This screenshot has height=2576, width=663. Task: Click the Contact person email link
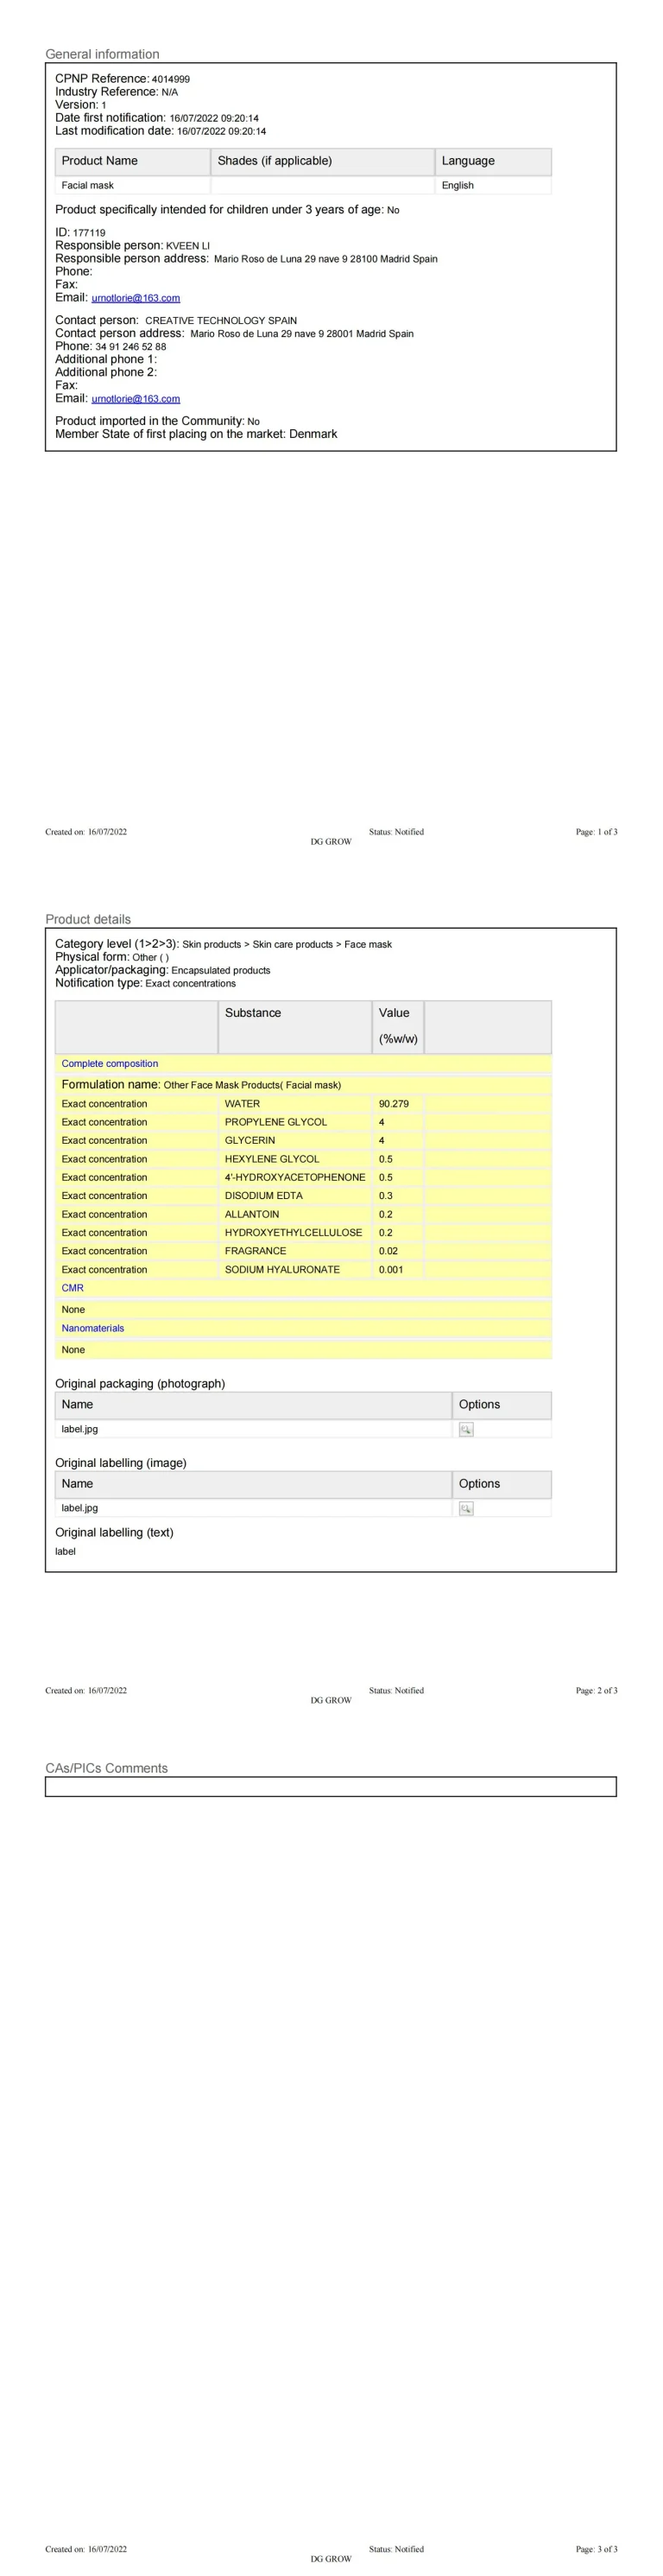pos(135,399)
